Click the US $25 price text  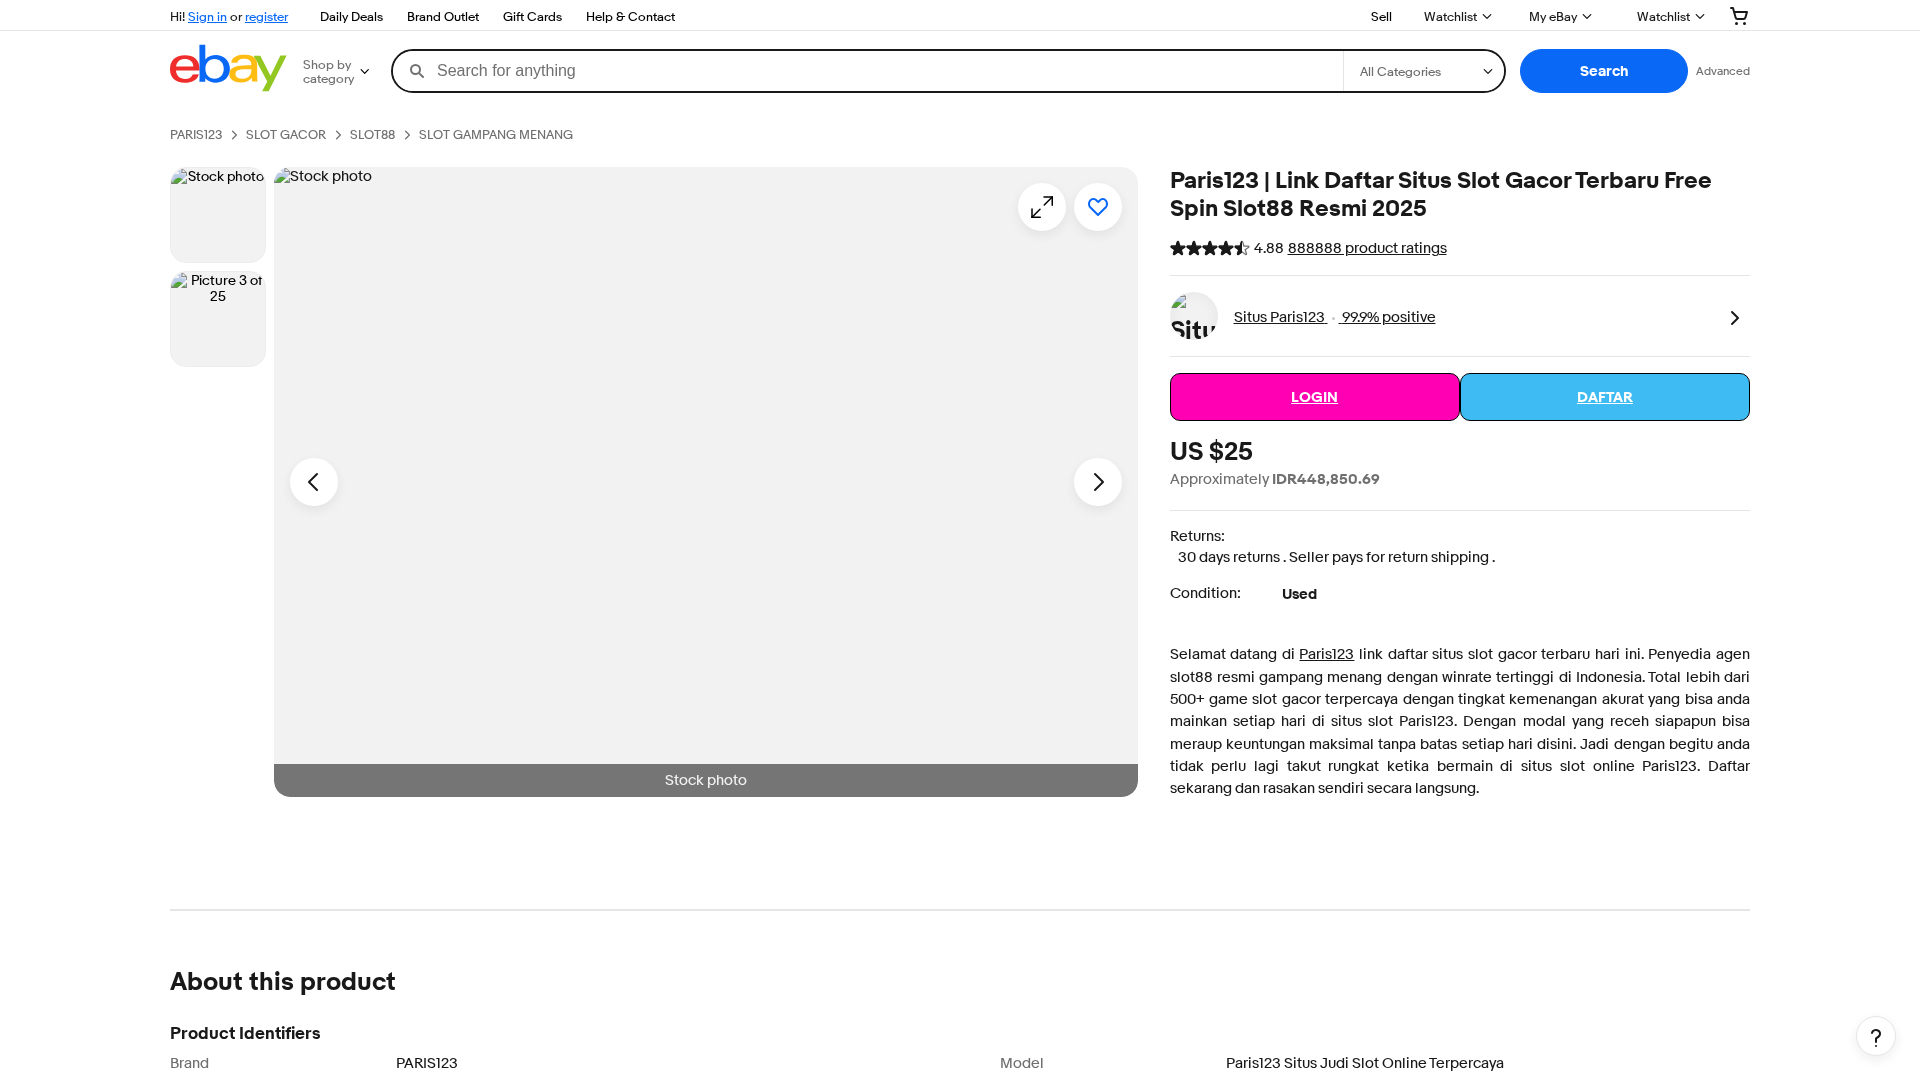coord(1211,452)
